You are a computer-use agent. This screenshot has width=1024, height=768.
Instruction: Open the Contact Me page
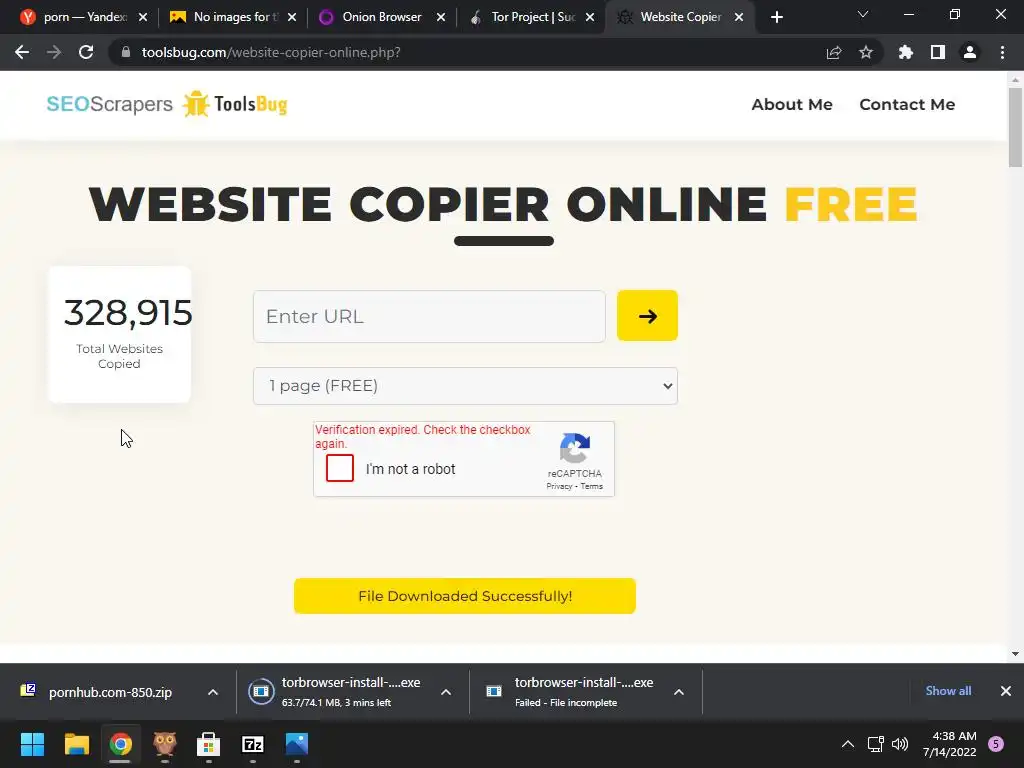(x=907, y=104)
